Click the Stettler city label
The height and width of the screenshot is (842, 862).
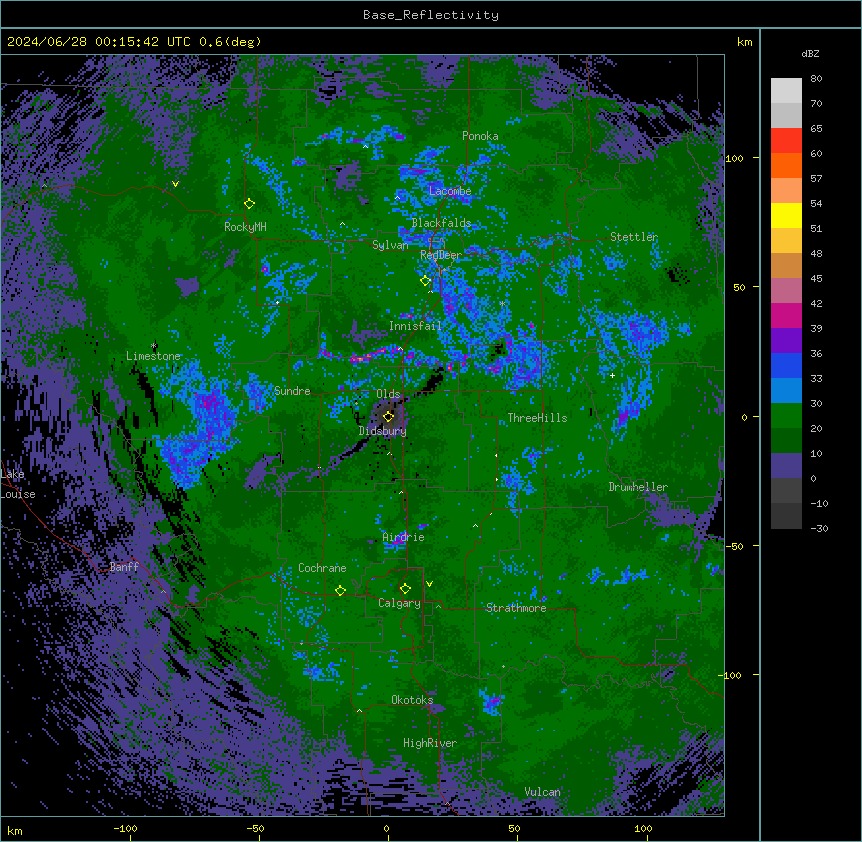point(634,237)
